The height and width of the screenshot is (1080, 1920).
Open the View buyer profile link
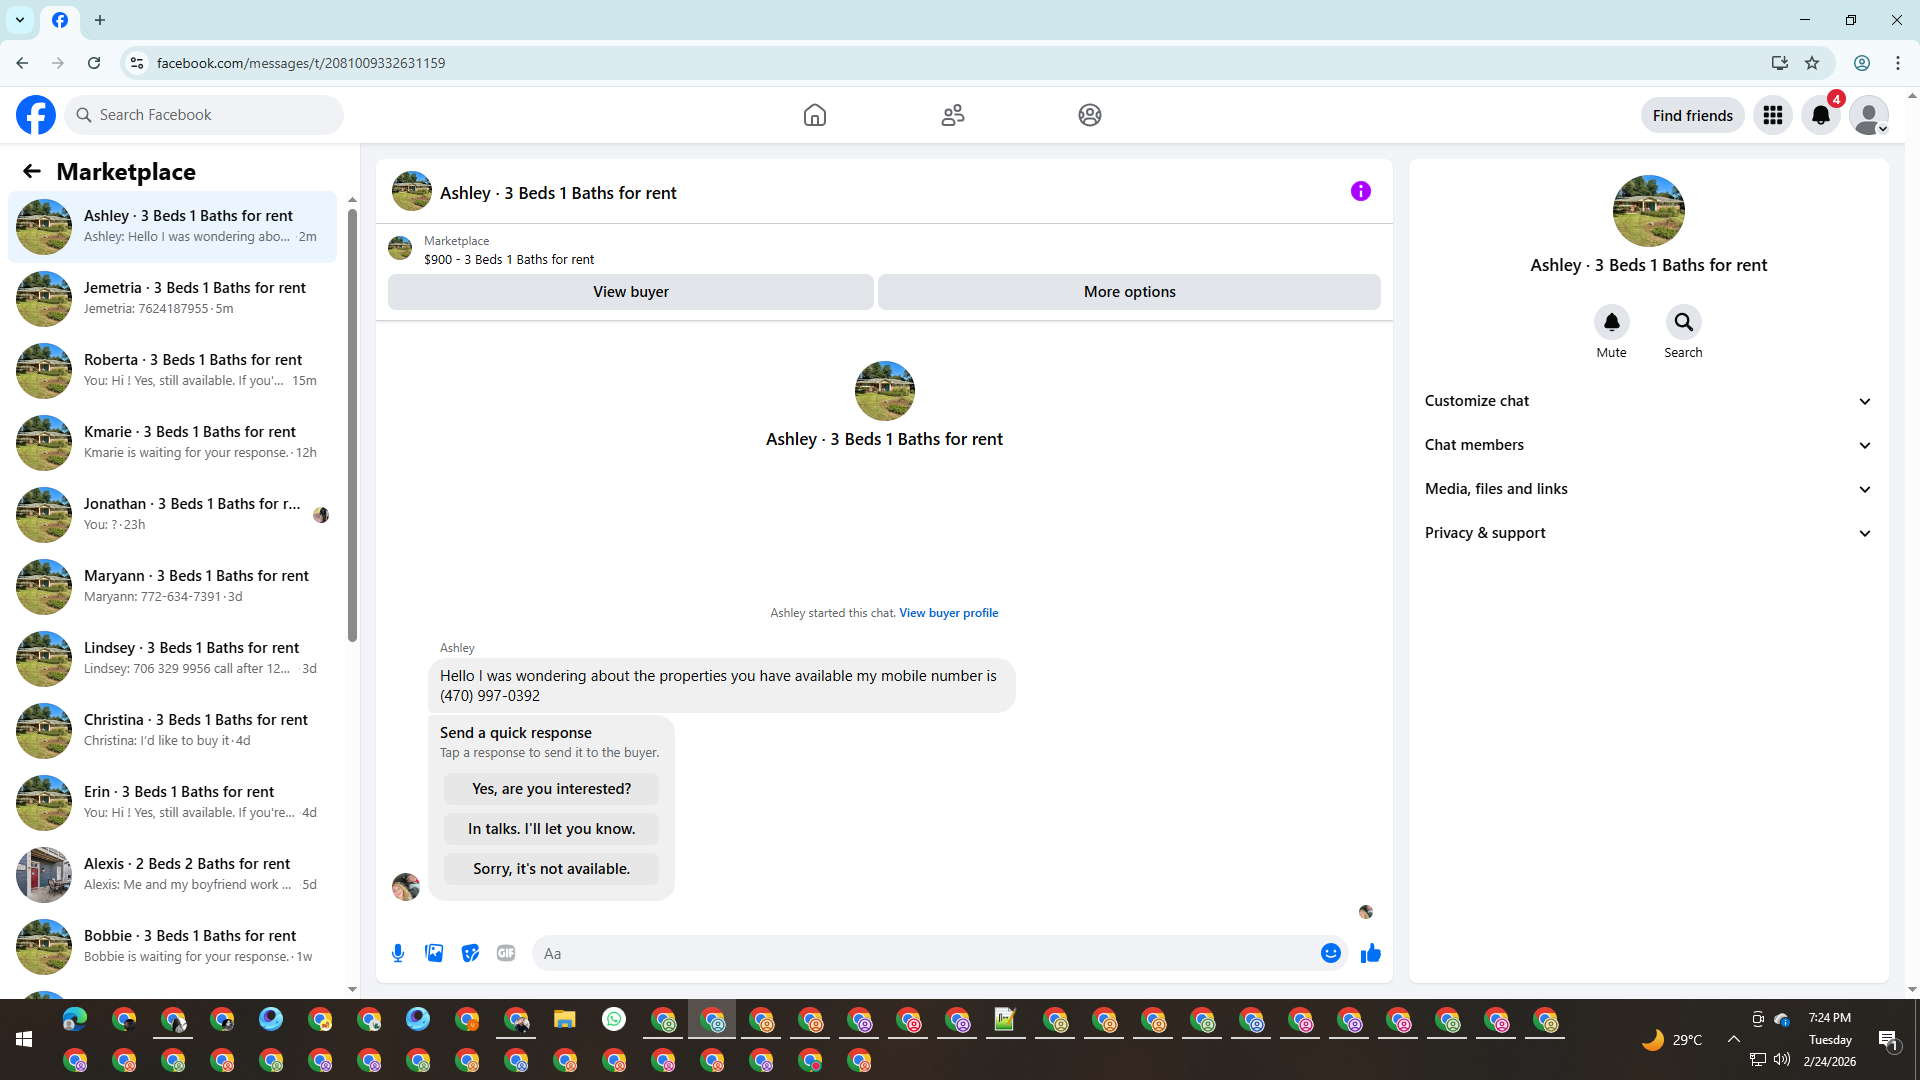(948, 613)
